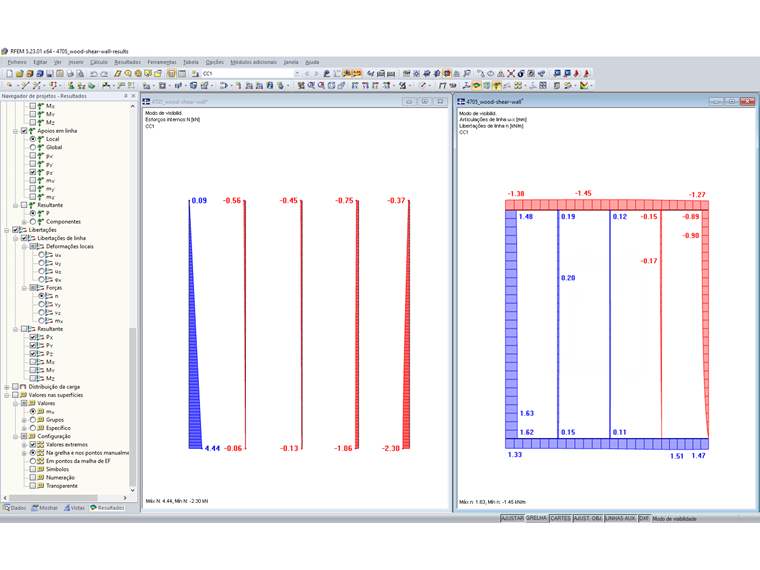
Task: Click the red X delete icon in the toolbar
Action: coord(511,73)
